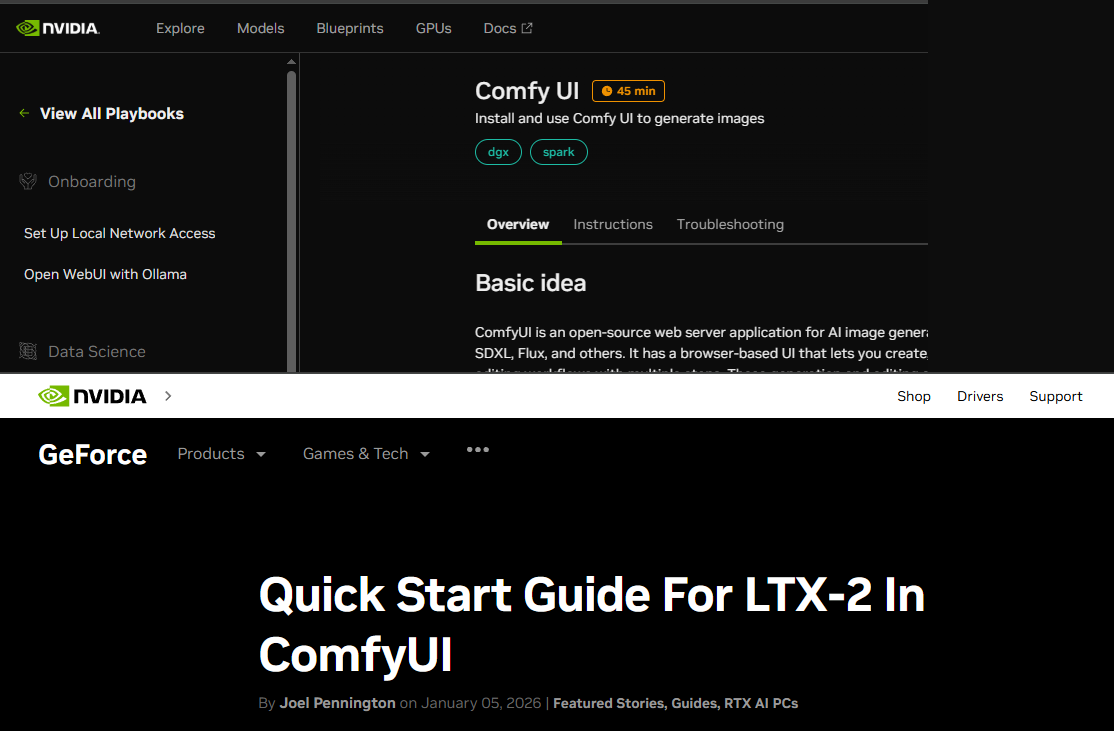1114x734 pixels.
Task: Open the Models menu item
Action: [261, 28]
